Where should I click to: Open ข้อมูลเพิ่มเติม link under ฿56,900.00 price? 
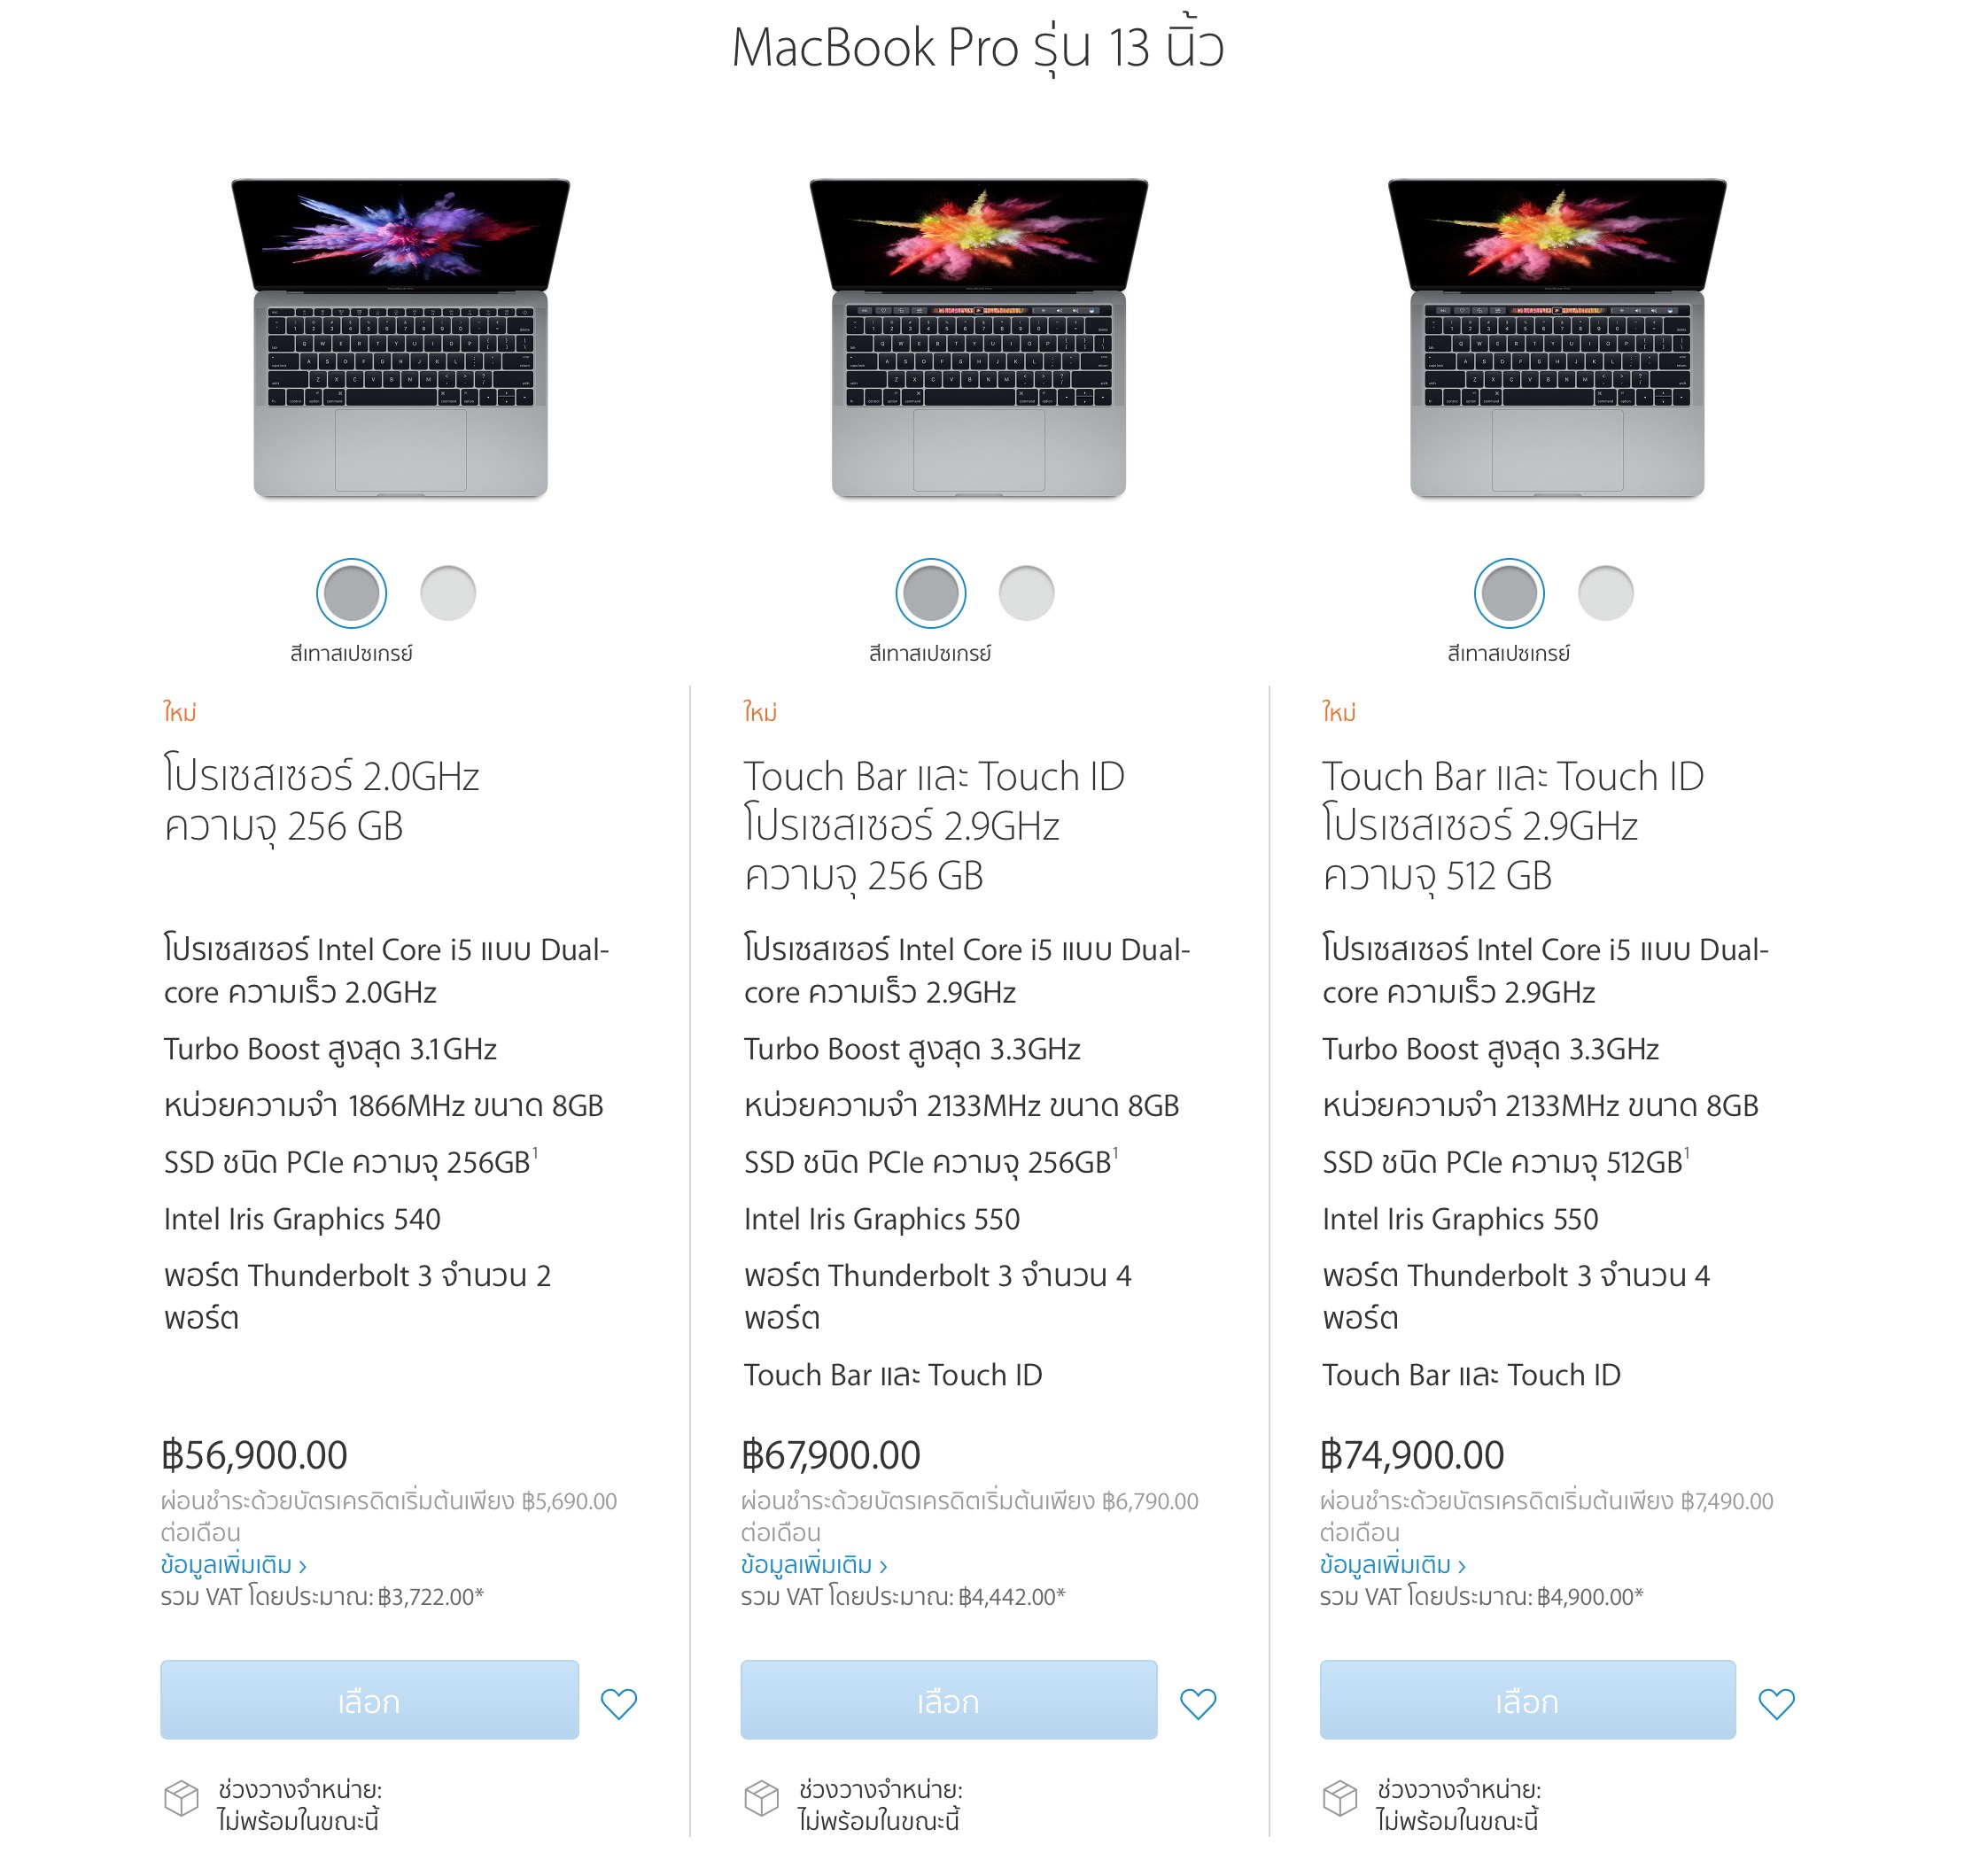click(x=233, y=1565)
